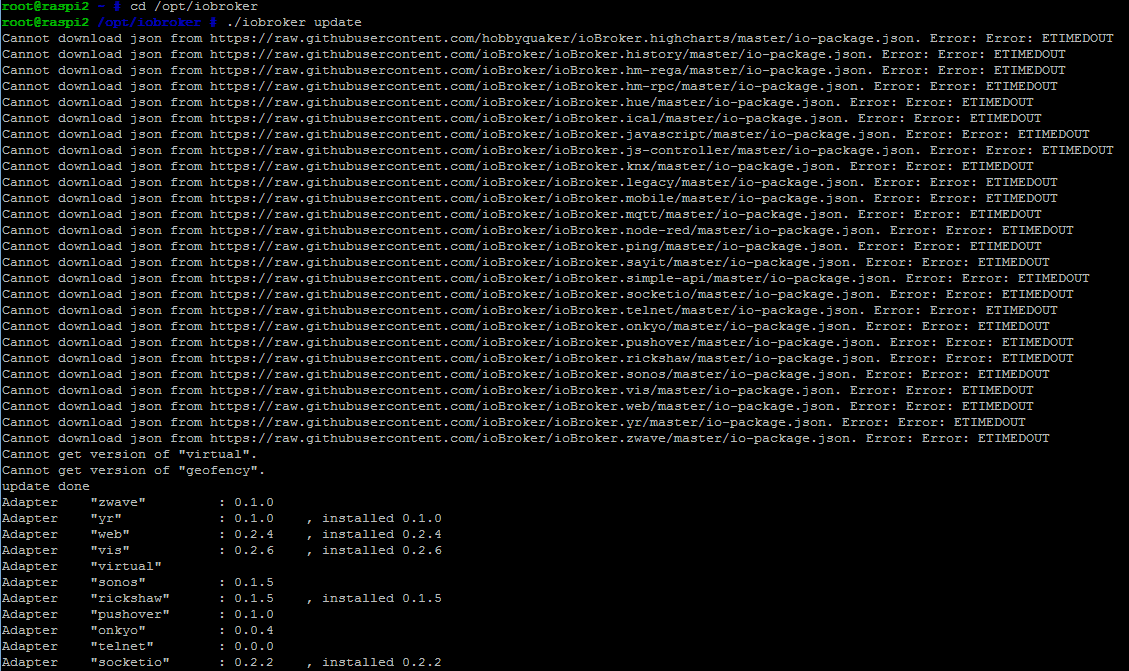This screenshot has width=1129, height=671.
Task: Click the './iobroker update' command text
Action: pyautogui.click(x=294, y=22)
